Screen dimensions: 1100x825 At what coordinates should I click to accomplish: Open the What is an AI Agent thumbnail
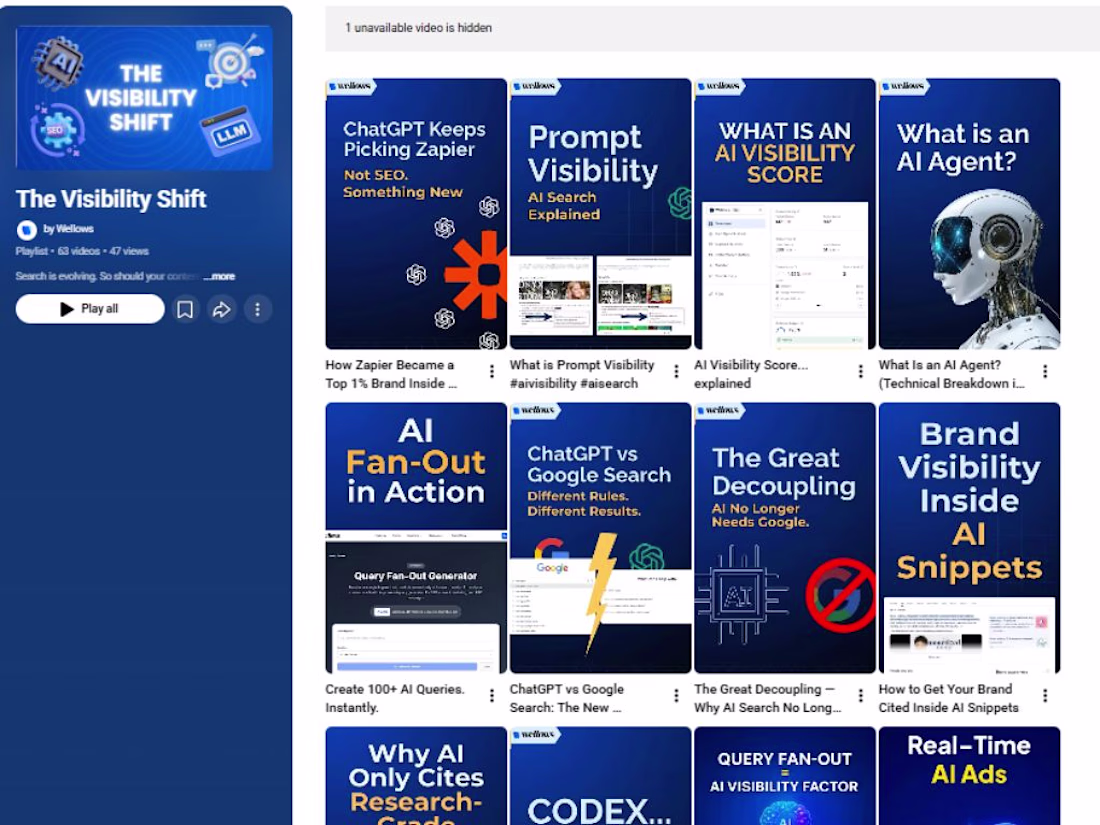970,214
